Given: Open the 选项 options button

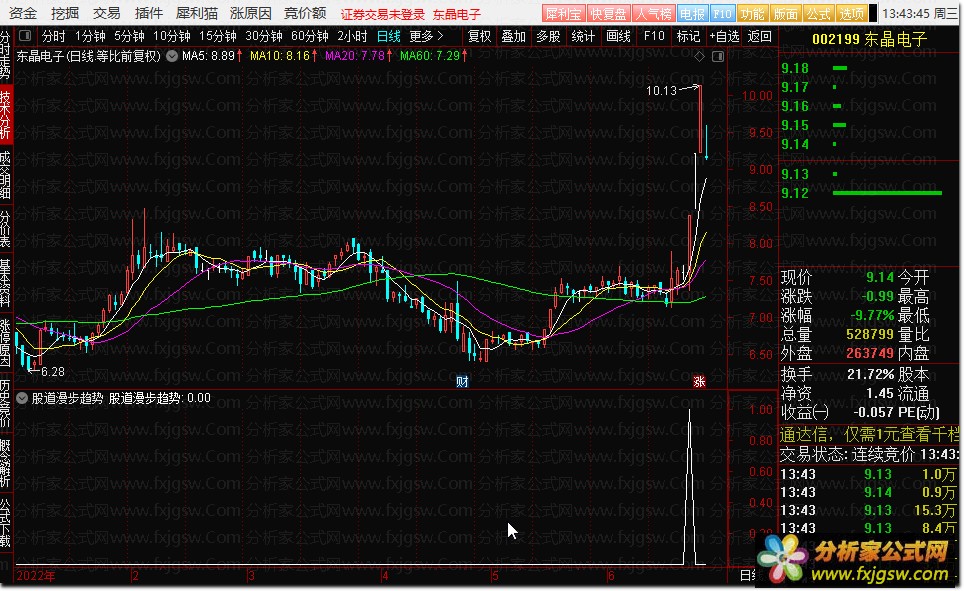Looking at the screenshot, I should (x=852, y=14).
